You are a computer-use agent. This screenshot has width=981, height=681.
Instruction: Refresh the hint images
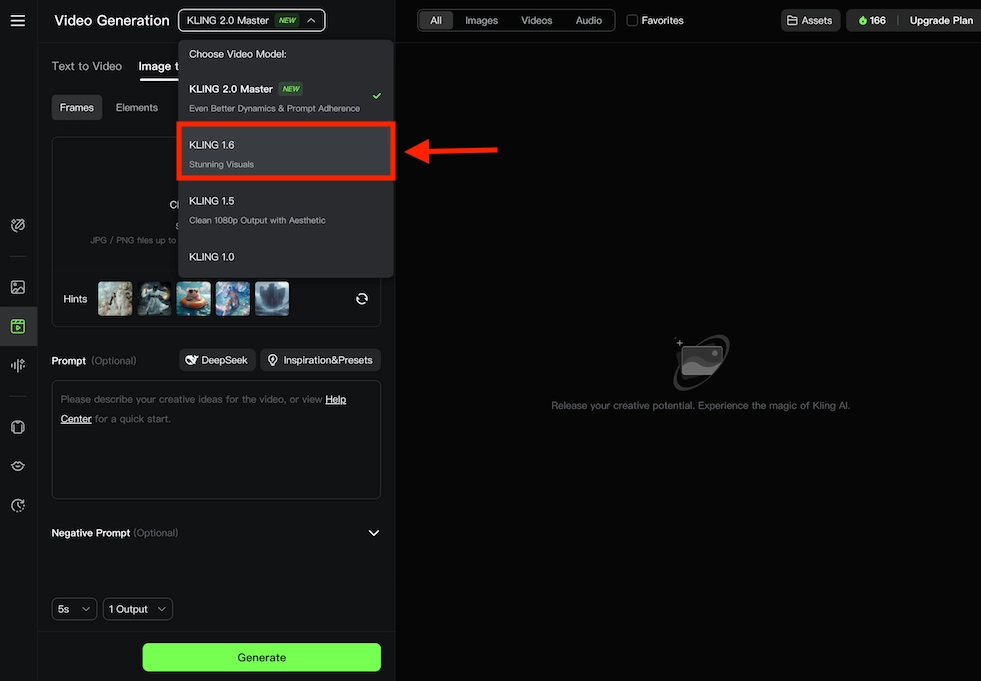(x=362, y=299)
